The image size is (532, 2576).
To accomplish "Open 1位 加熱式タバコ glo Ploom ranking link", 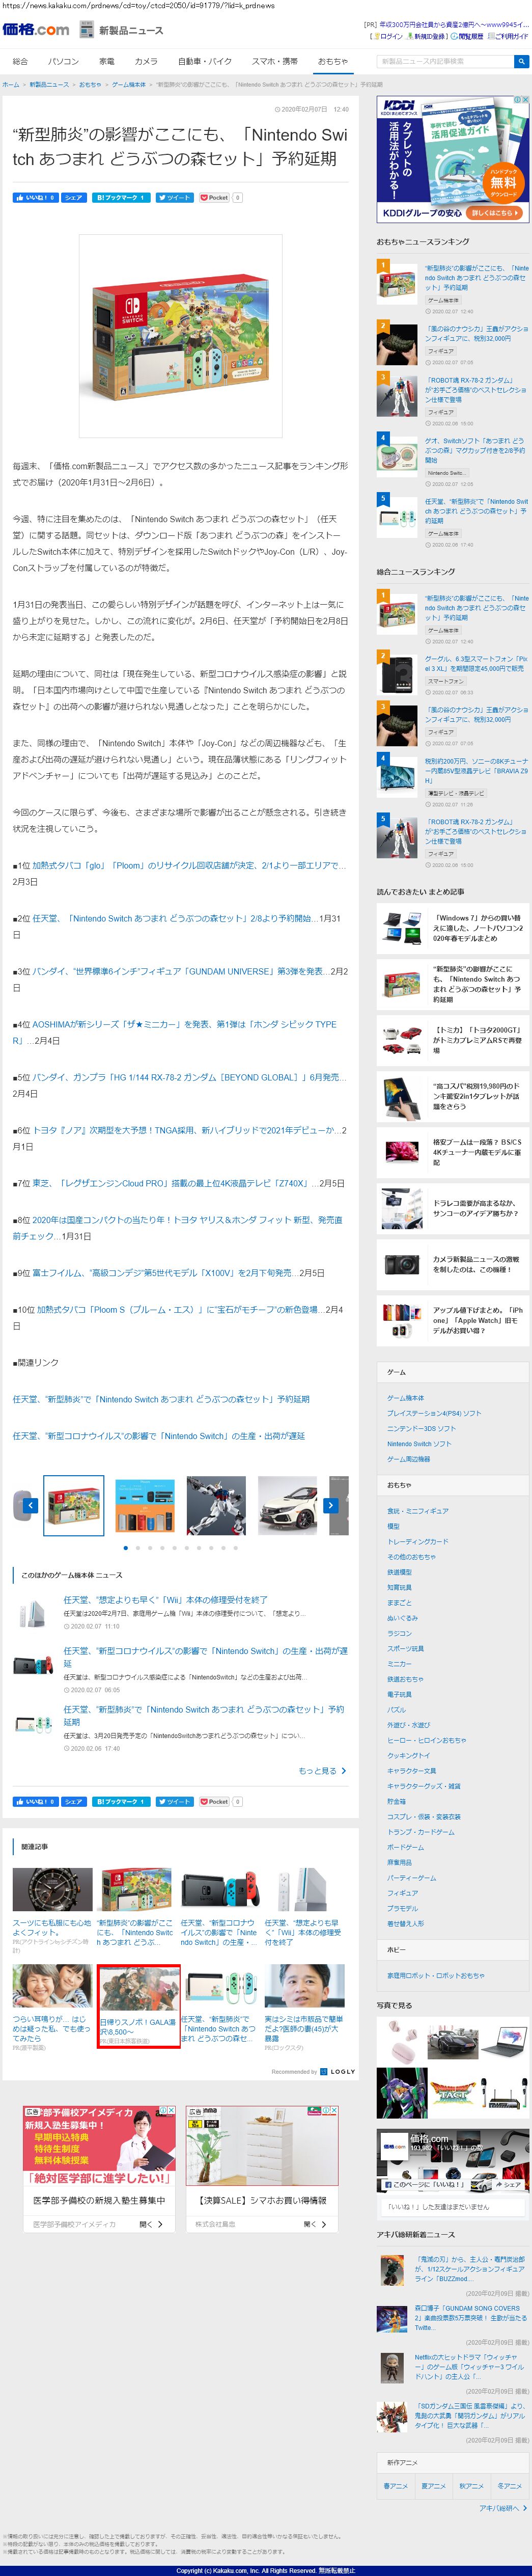I will click(188, 865).
